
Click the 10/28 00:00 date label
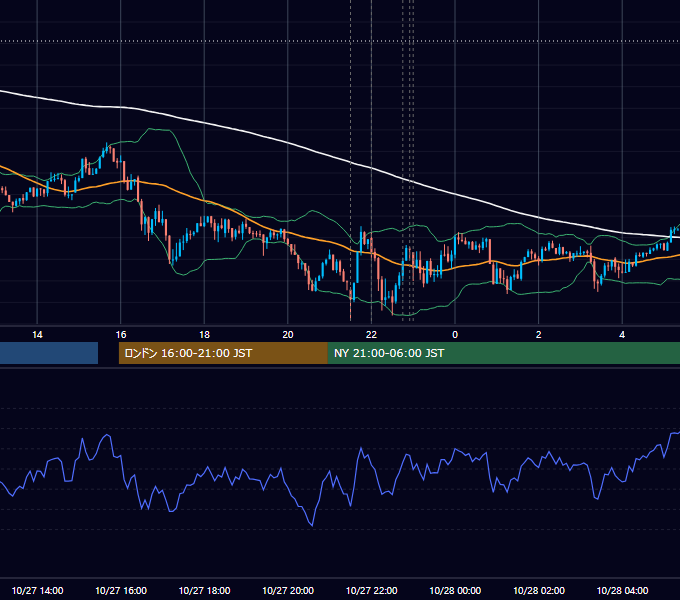pyautogui.click(x=455, y=590)
